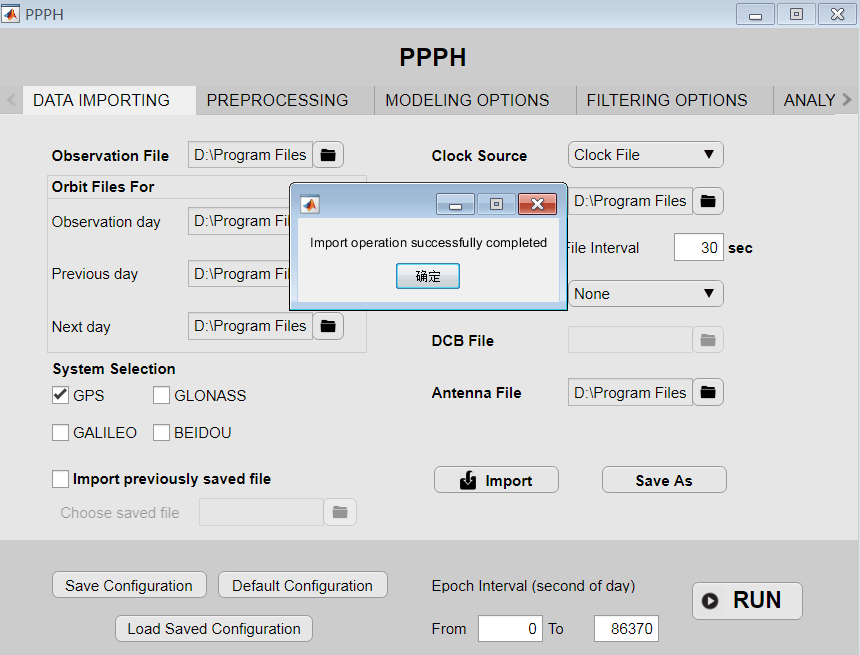Browse for an Antenna File
The width and height of the screenshot is (860, 655).
pyautogui.click(x=708, y=392)
